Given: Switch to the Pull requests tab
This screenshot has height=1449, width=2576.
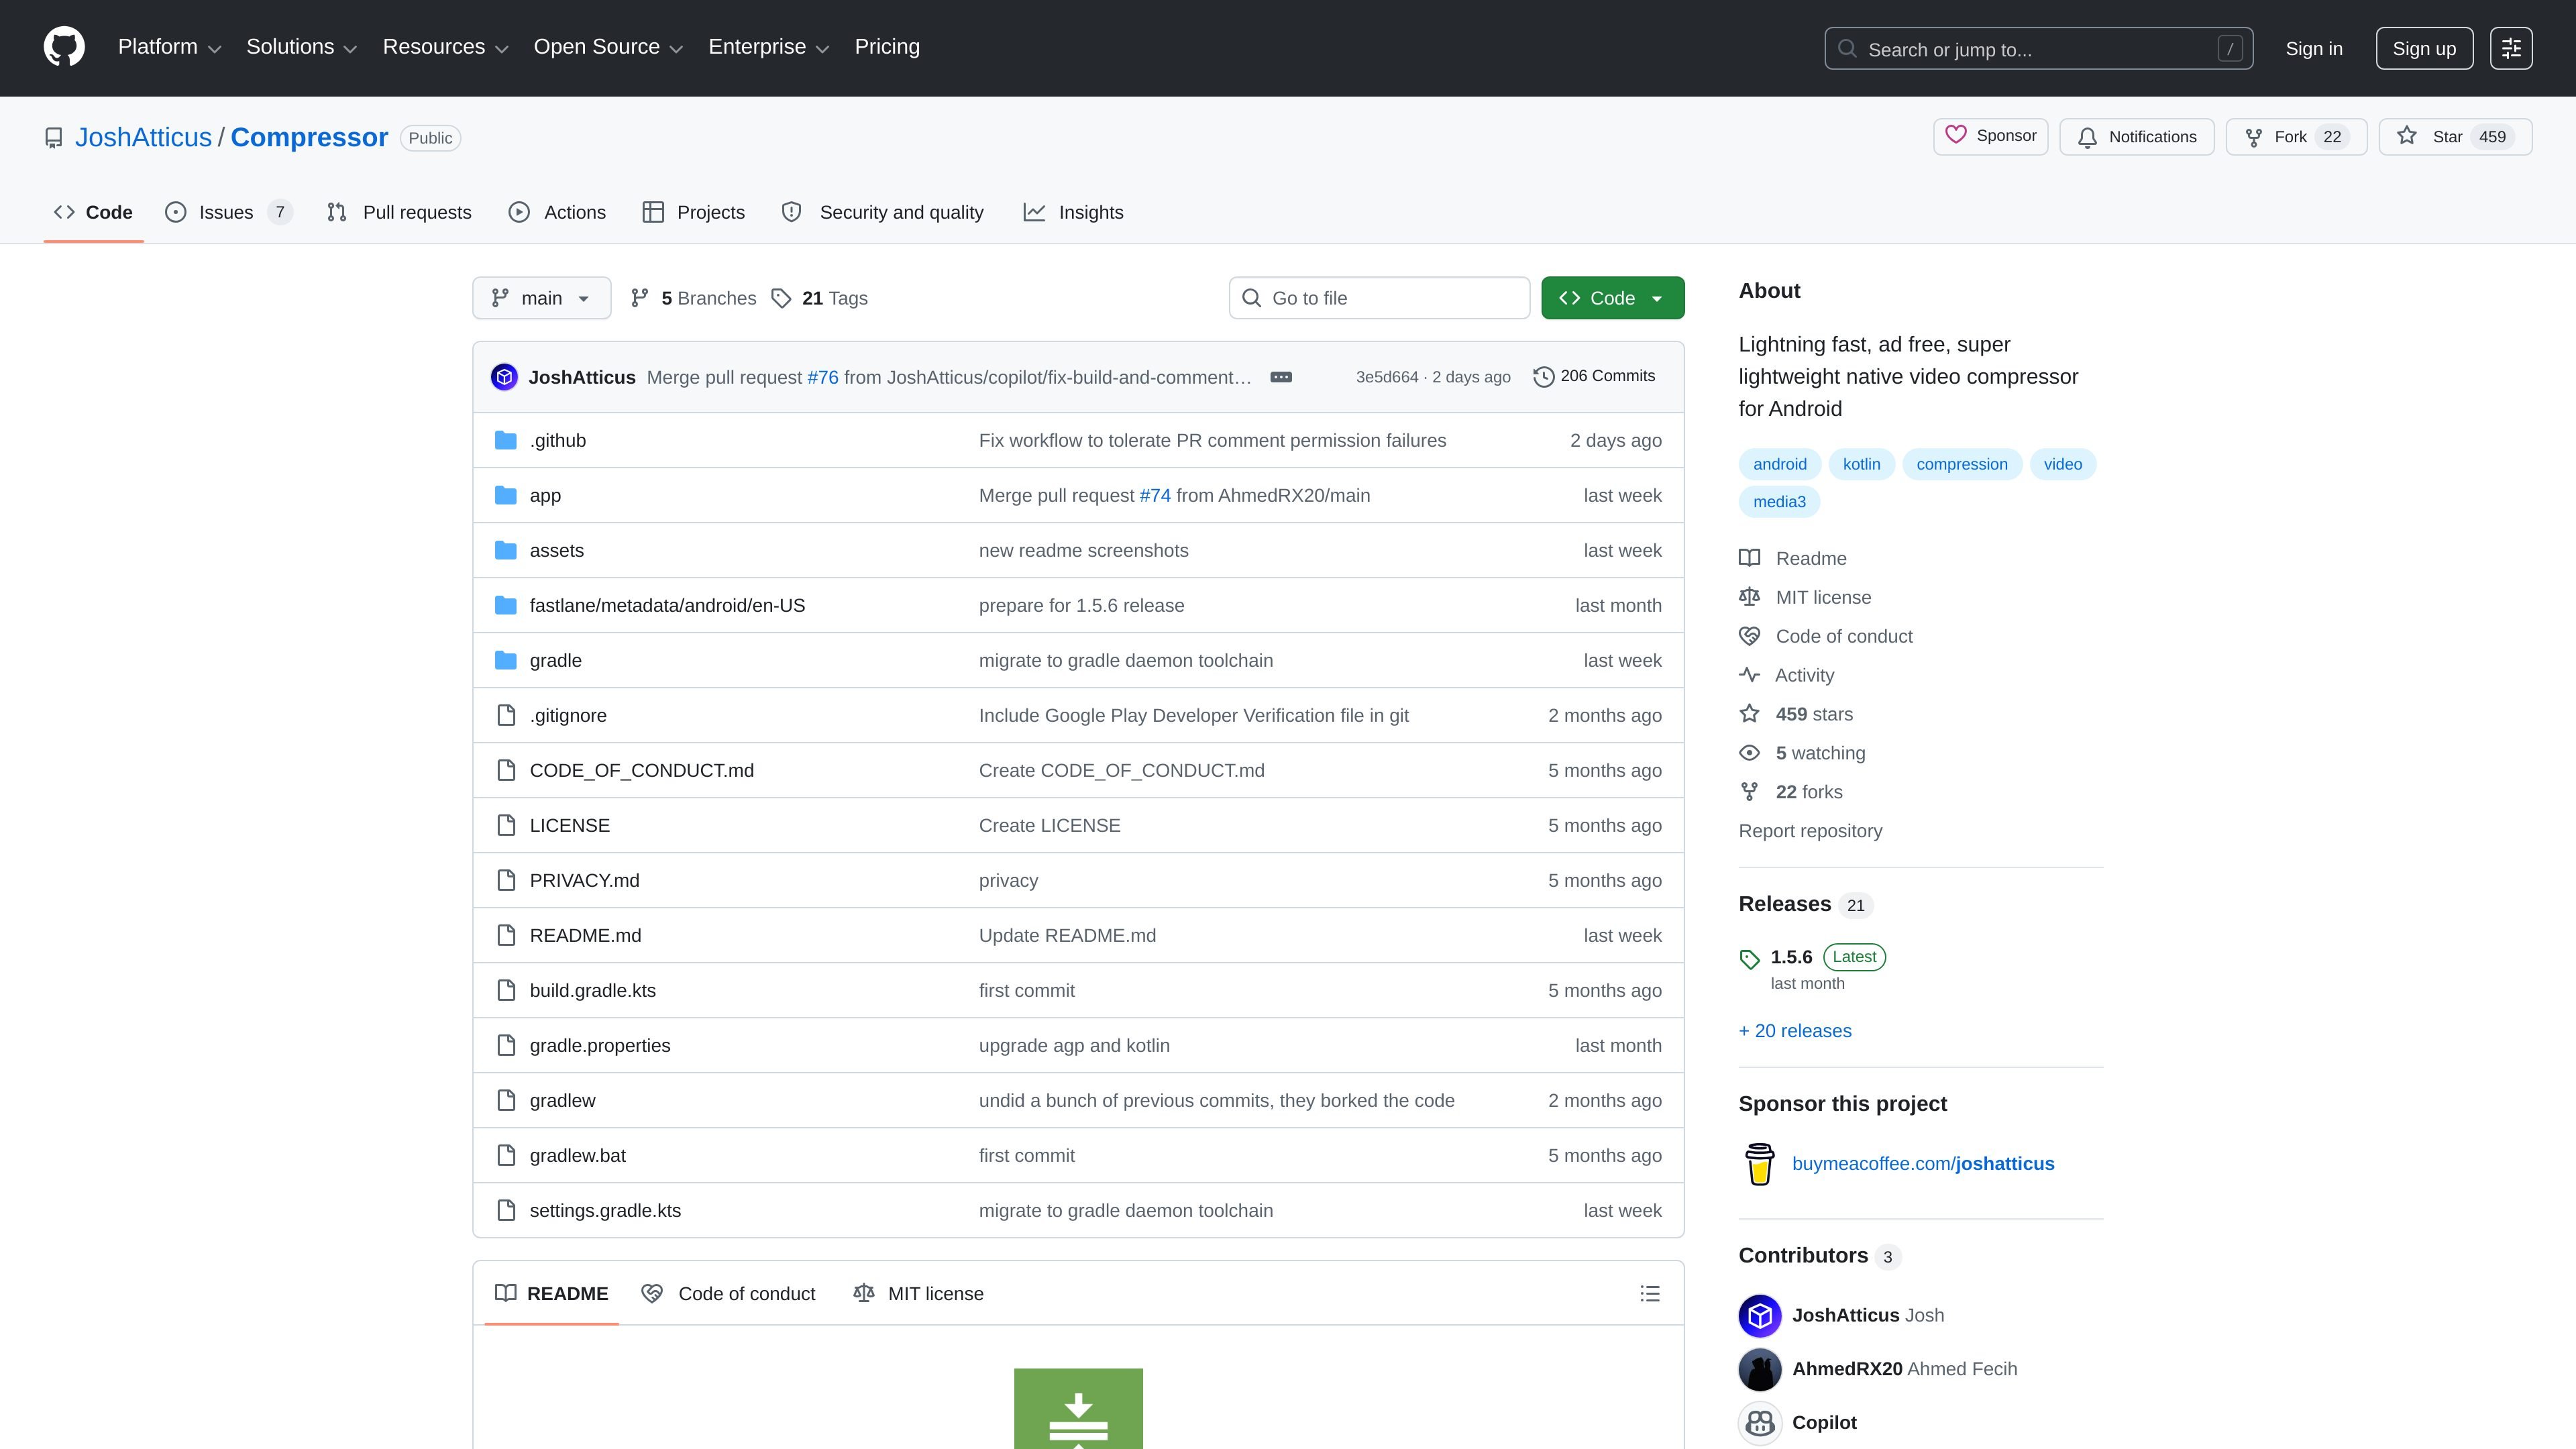Looking at the screenshot, I should (x=399, y=212).
